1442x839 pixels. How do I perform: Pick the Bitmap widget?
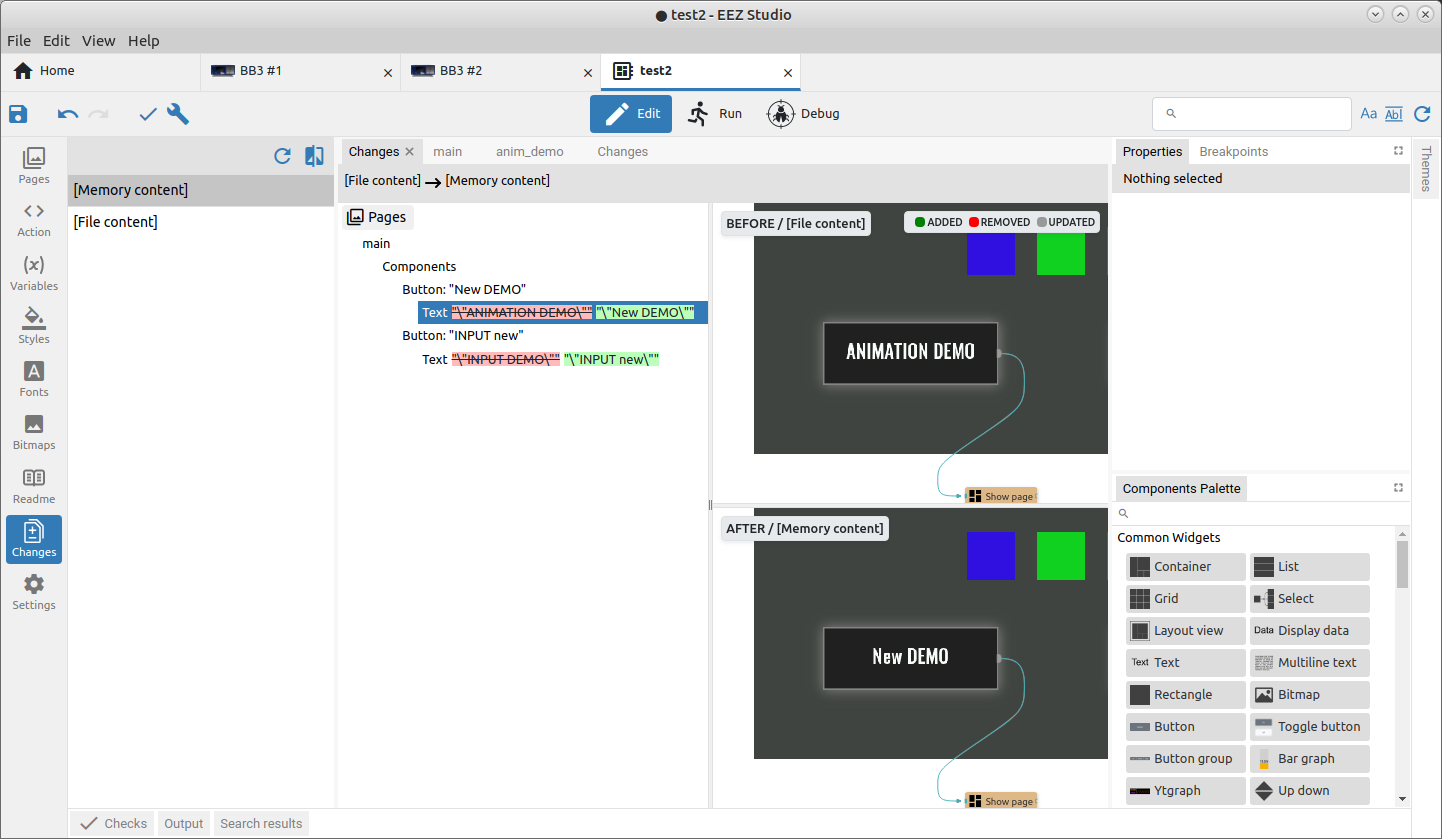(x=1310, y=695)
